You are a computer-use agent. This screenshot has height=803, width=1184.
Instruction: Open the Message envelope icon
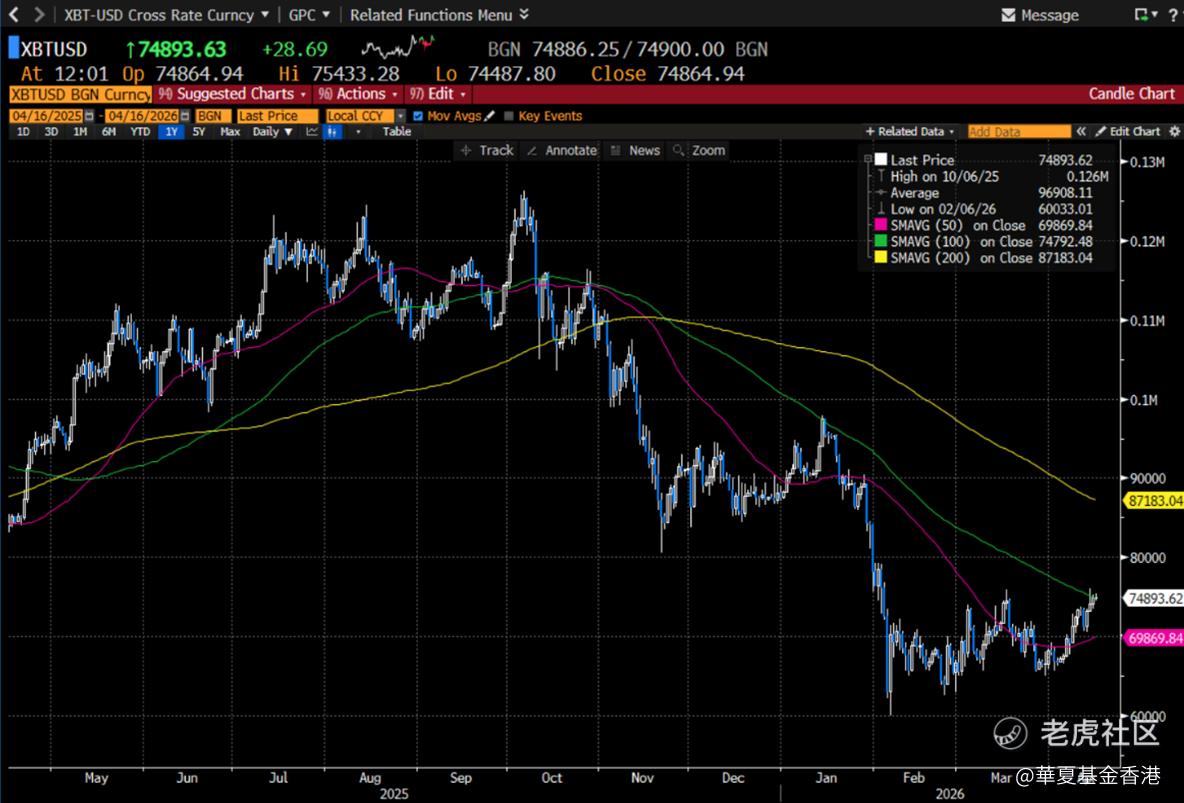1008,15
